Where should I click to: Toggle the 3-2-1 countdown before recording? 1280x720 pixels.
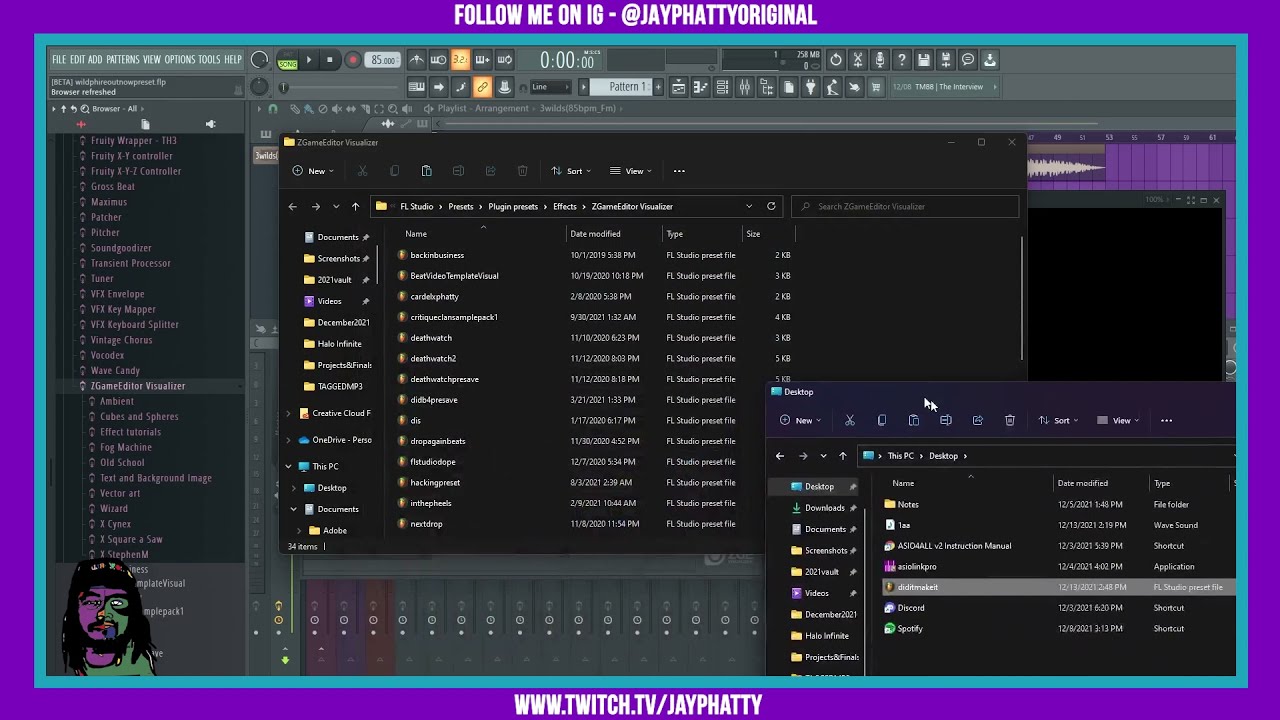point(460,60)
